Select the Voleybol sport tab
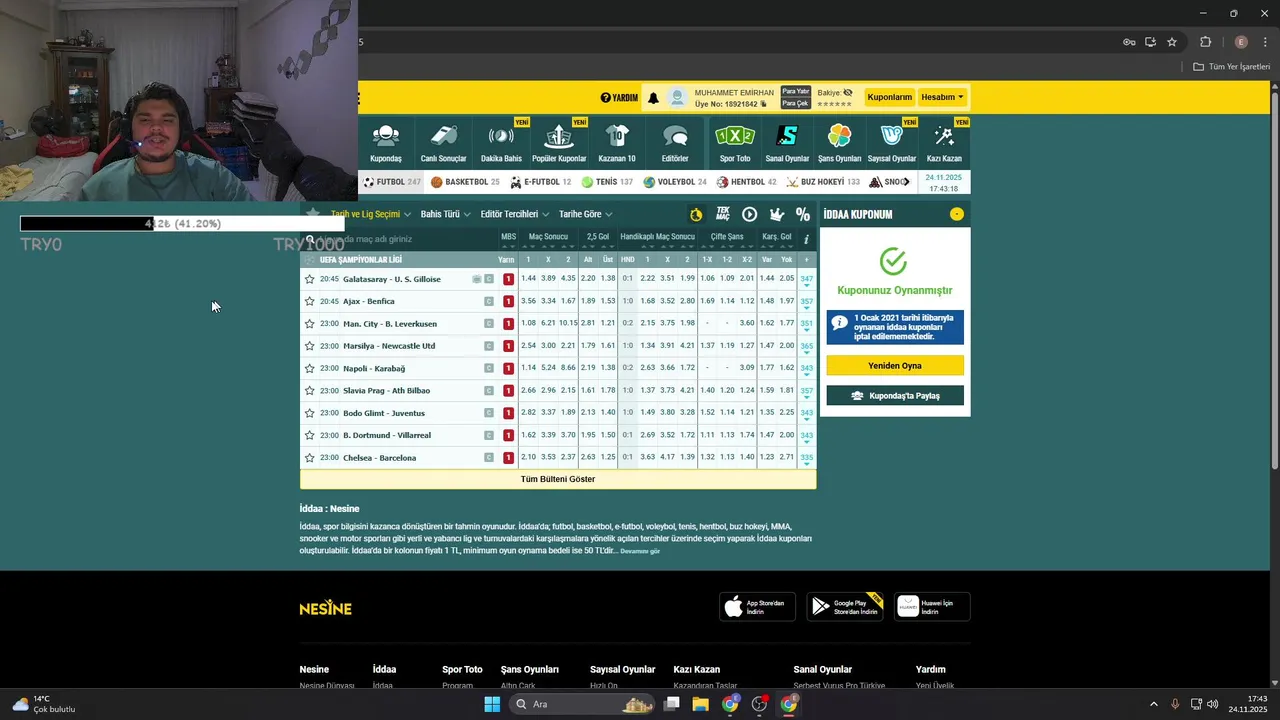Screen dimensions: 1280x720 (675, 182)
